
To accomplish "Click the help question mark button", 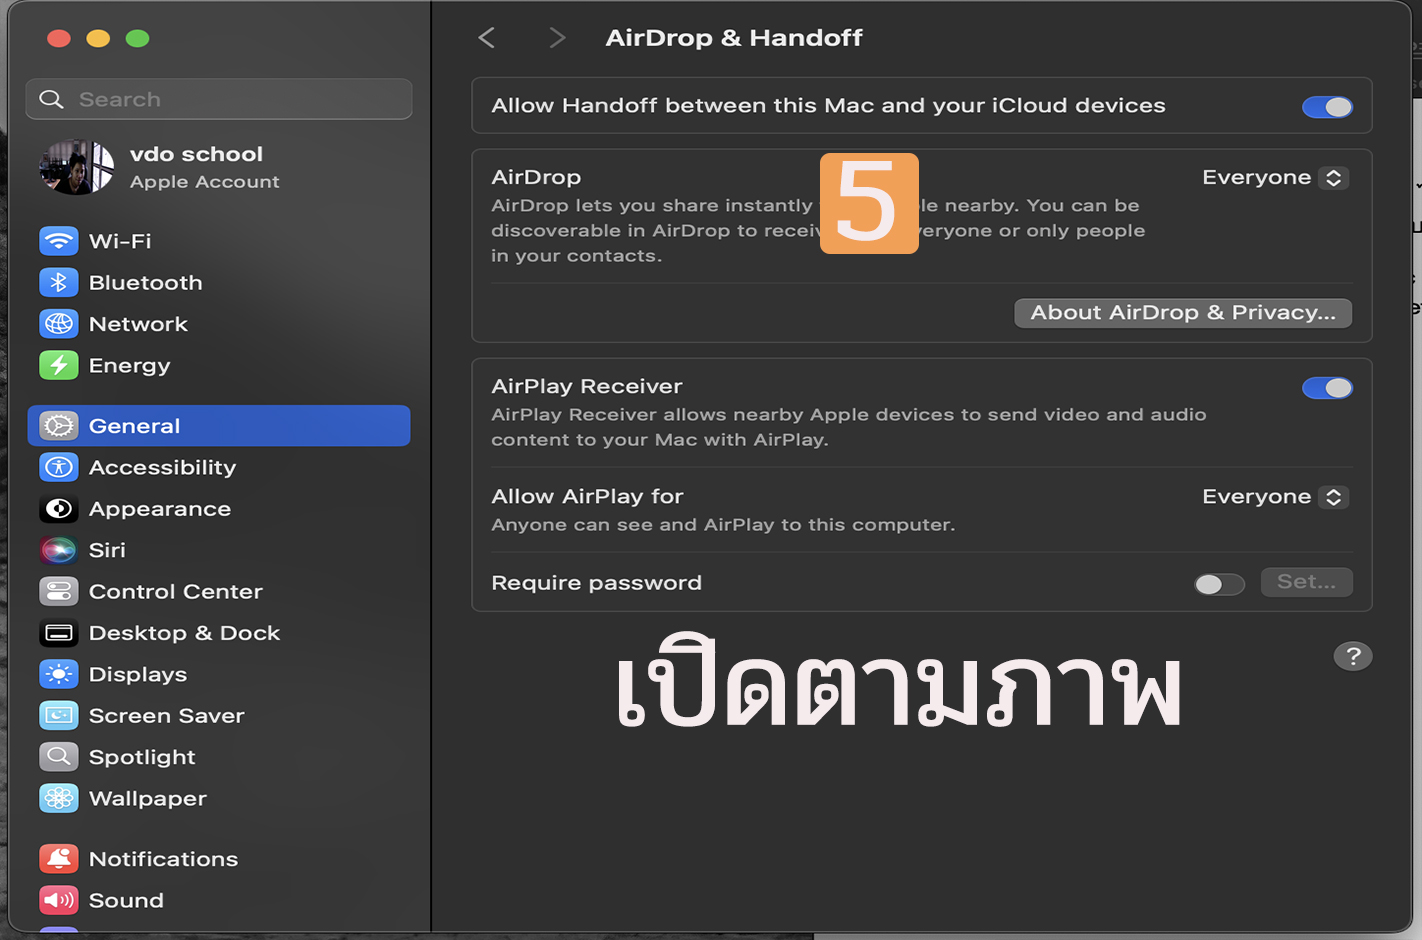I will [x=1353, y=656].
